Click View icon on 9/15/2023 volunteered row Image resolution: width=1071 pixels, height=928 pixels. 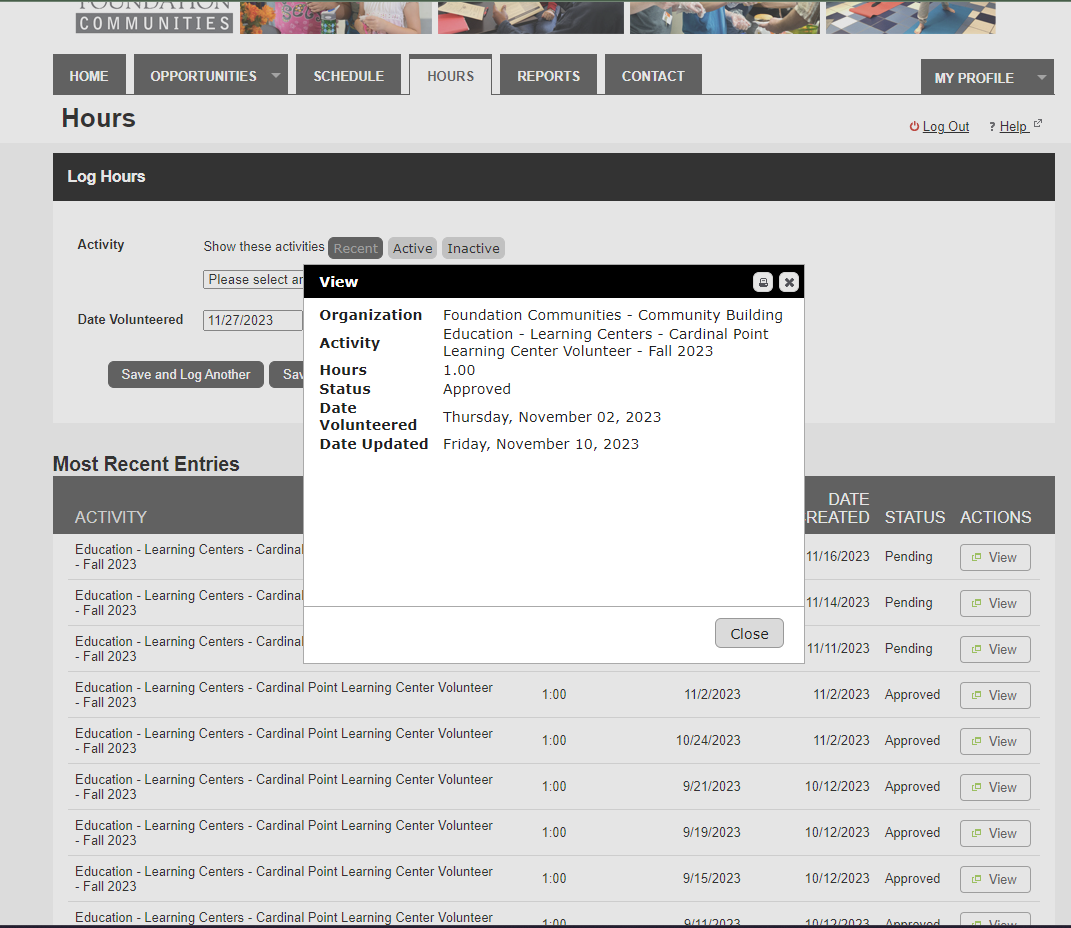coord(977,879)
